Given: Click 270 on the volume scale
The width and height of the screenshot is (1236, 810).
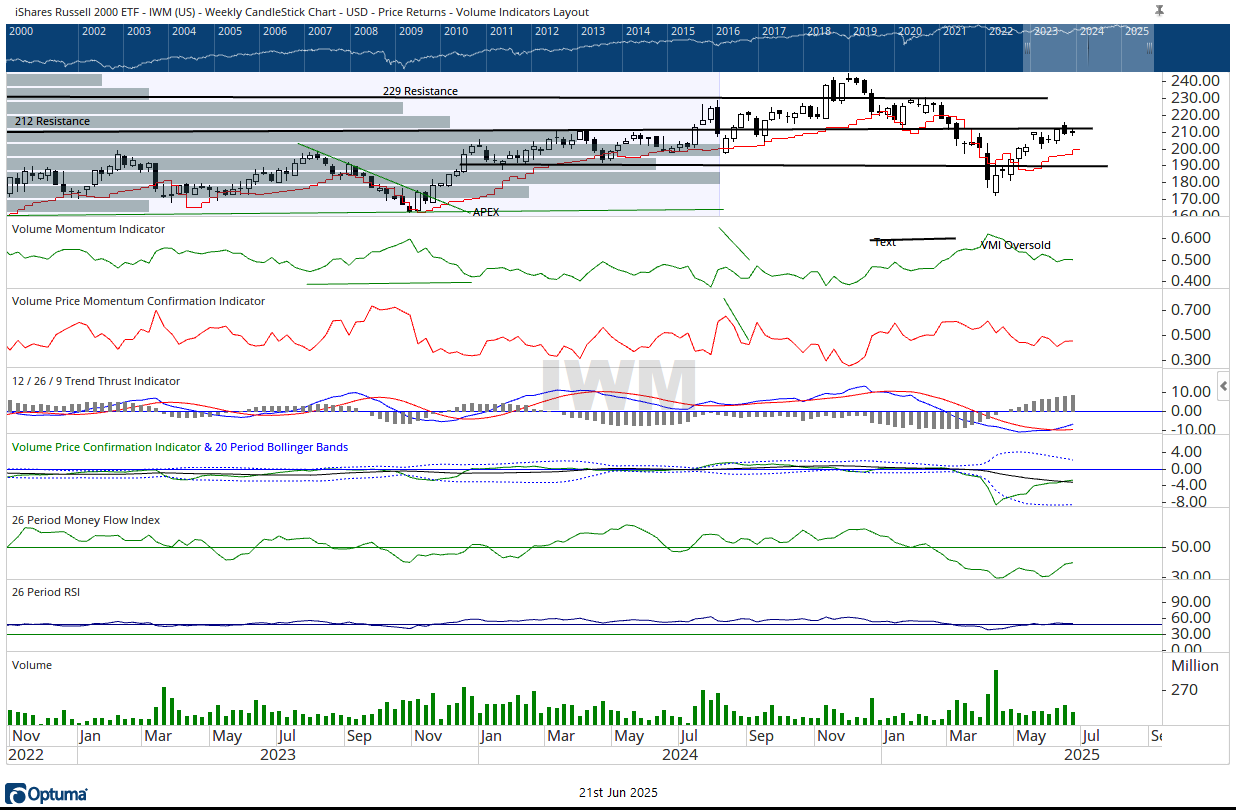Looking at the screenshot, I should pyautogui.click(x=1184, y=690).
